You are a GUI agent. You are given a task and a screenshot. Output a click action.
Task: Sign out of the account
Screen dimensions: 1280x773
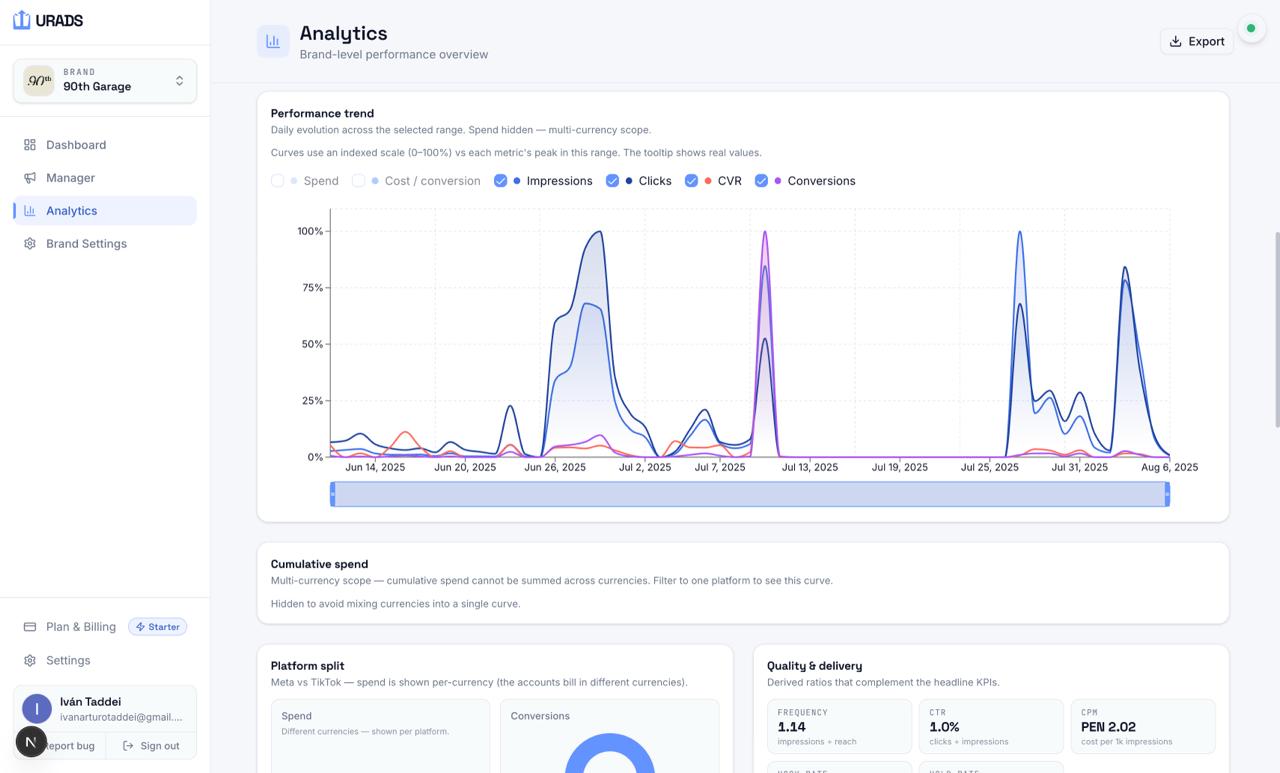(x=151, y=746)
